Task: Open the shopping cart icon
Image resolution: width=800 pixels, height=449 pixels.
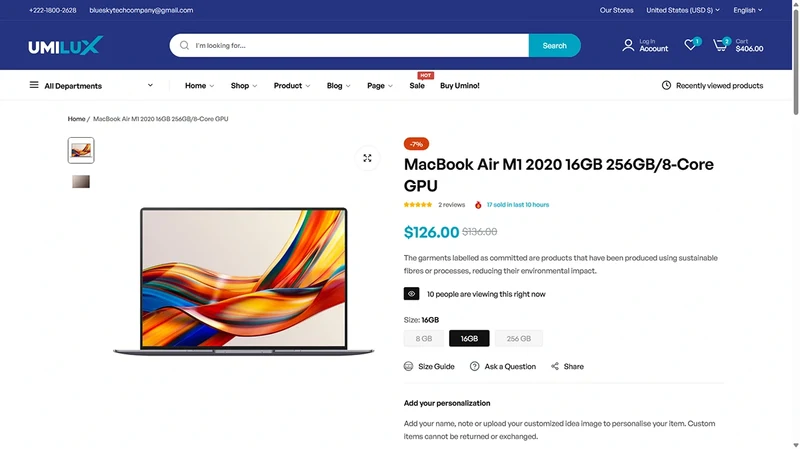Action: point(720,45)
